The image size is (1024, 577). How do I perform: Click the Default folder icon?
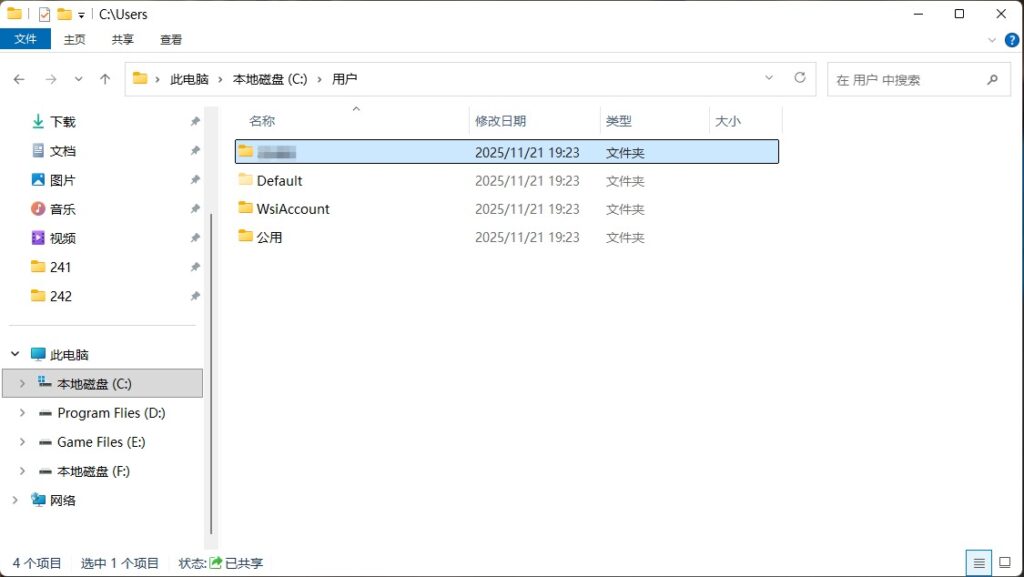[246, 179]
